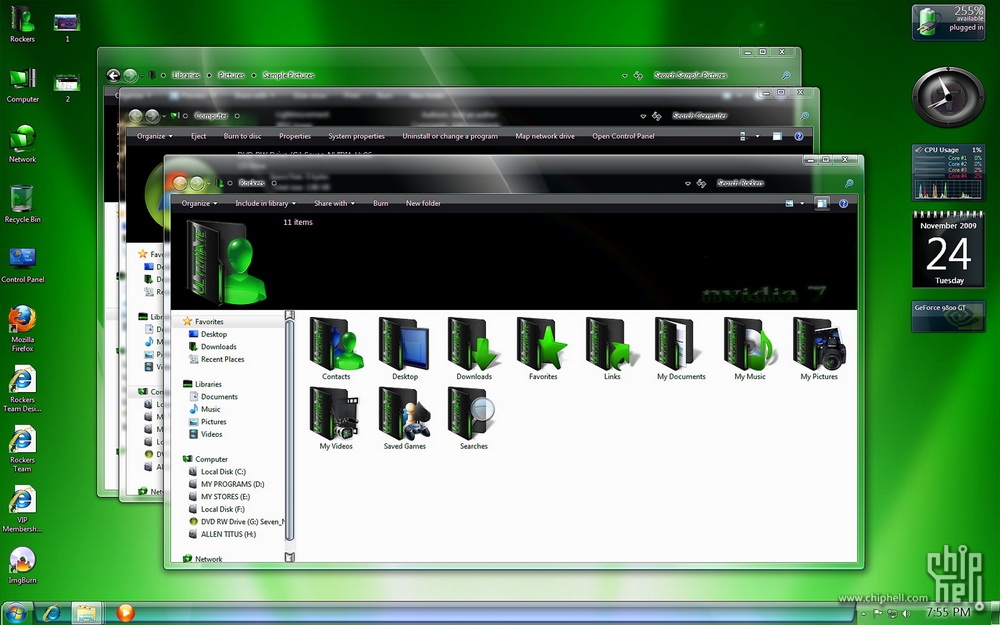Screen dimensions: 1000x625
Task: Open address dropdown in Sample Pictures window
Action: [x=624, y=76]
